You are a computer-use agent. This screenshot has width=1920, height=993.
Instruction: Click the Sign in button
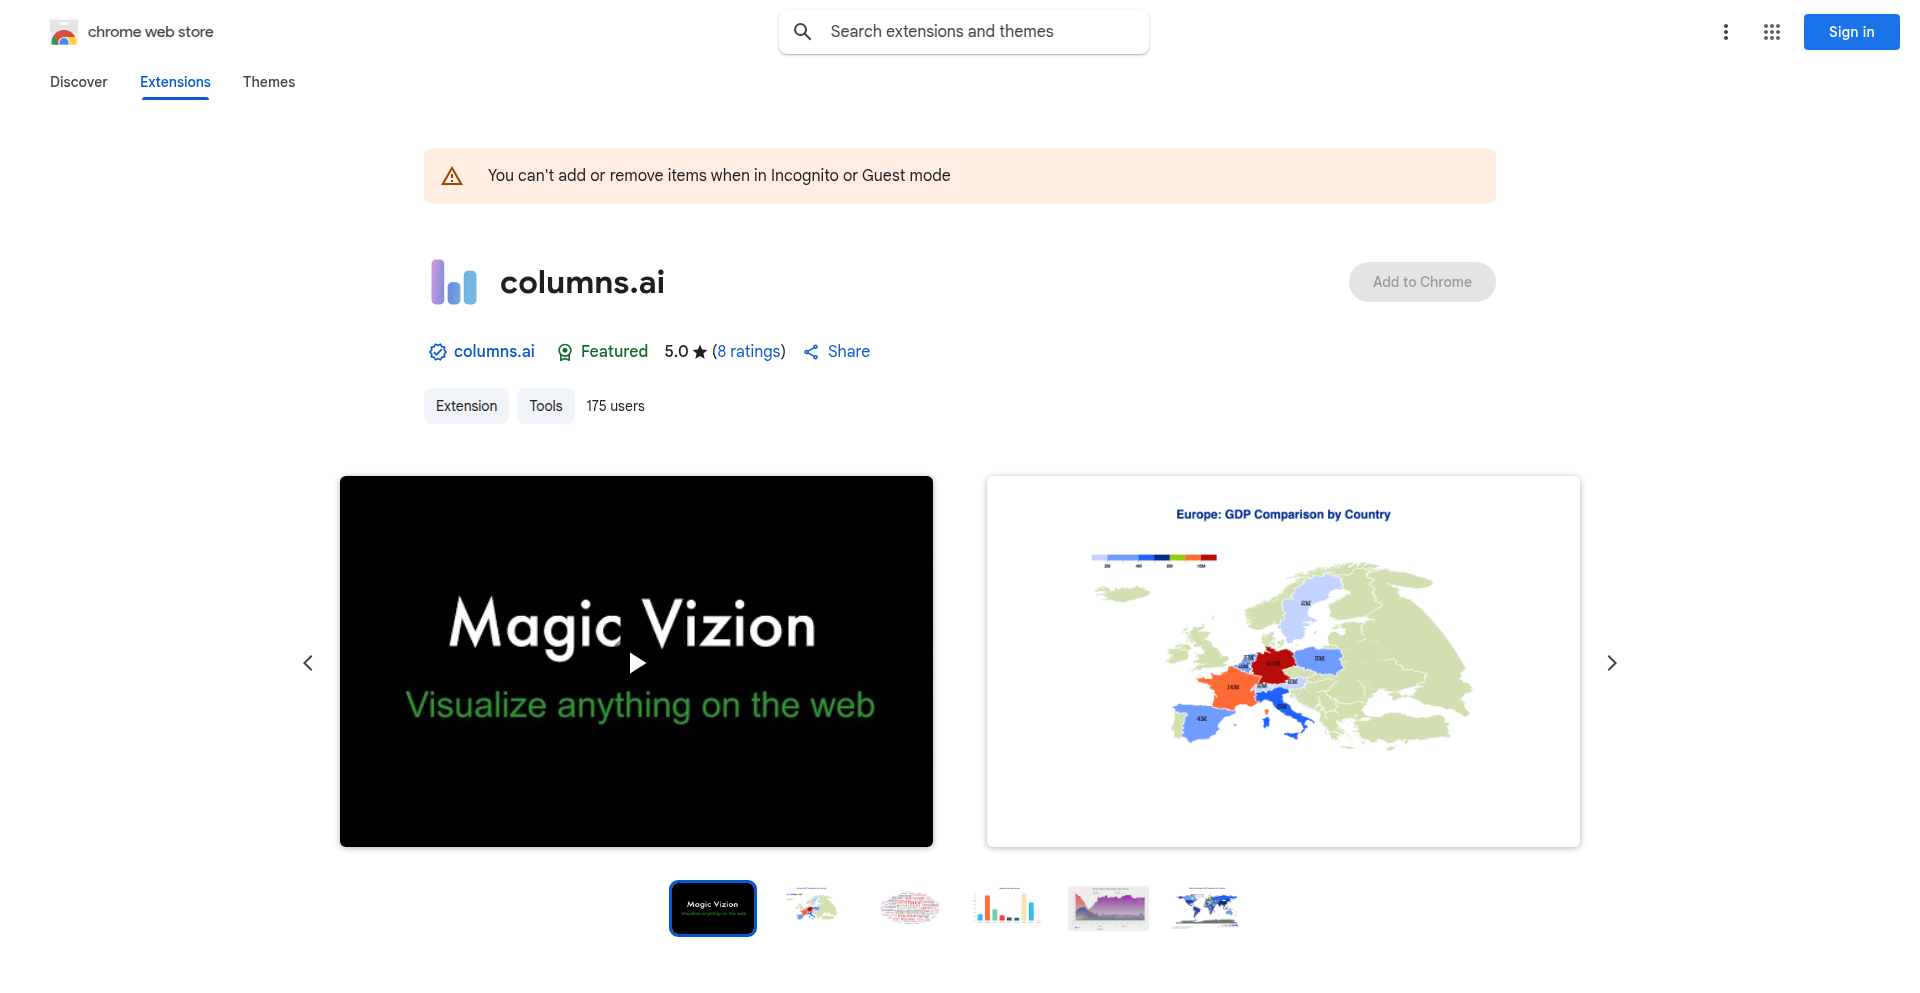tap(1851, 32)
